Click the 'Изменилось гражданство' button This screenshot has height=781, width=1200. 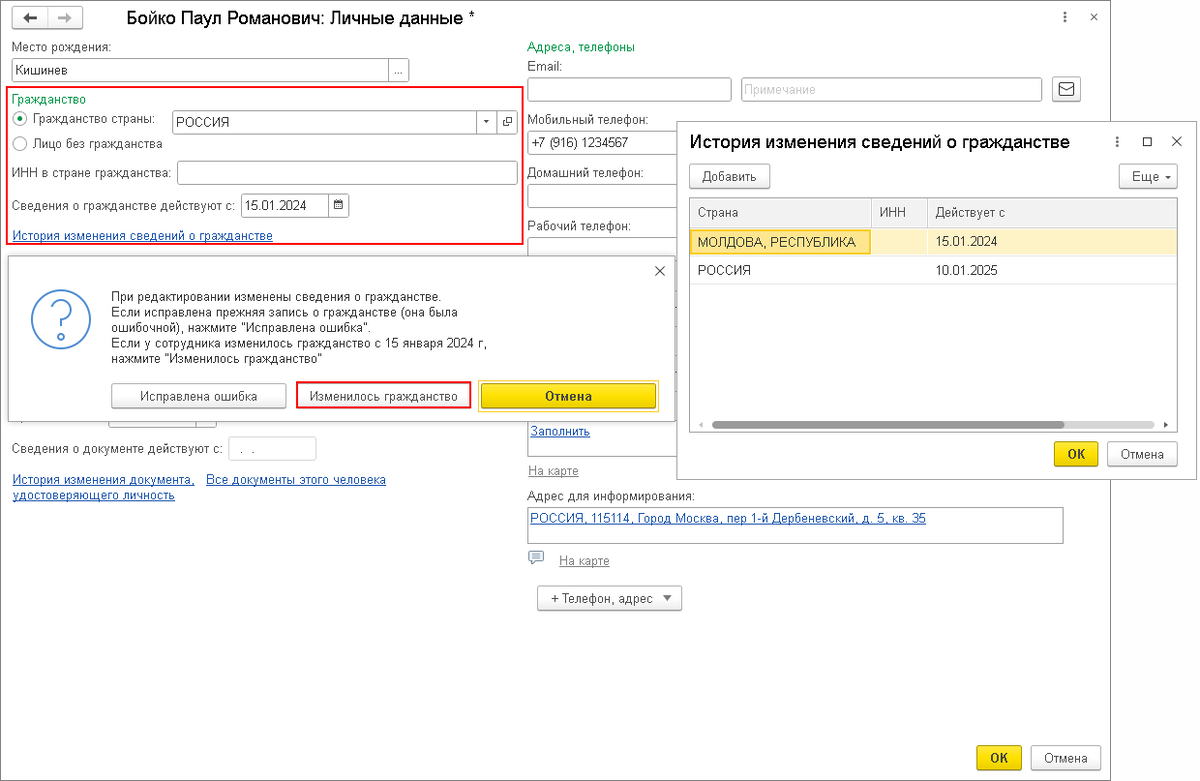click(x=384, y=396)
